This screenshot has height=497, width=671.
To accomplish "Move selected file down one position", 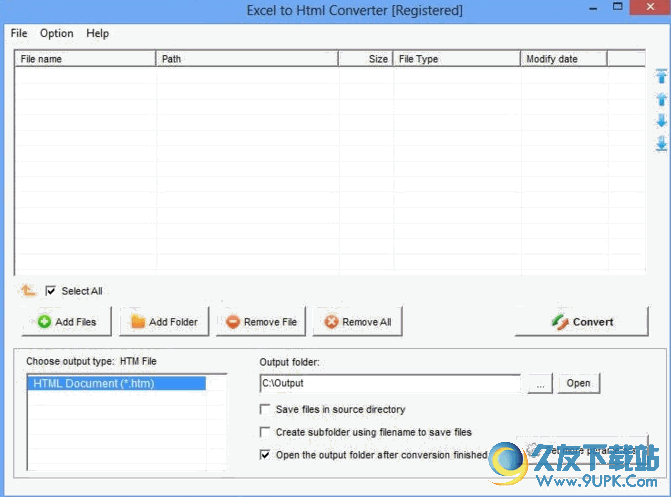I will point(661,121).
